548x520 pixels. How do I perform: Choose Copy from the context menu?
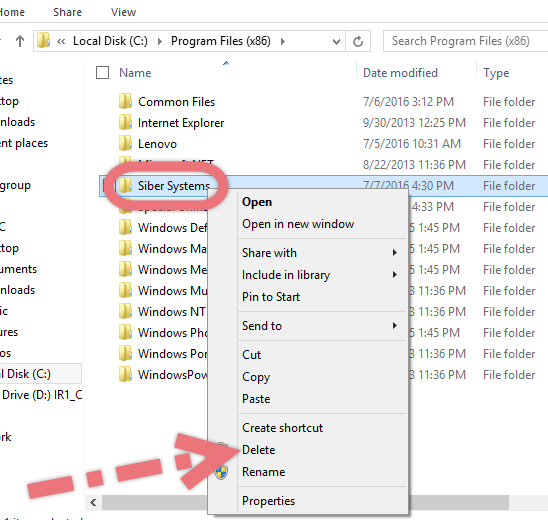[256, 377]
